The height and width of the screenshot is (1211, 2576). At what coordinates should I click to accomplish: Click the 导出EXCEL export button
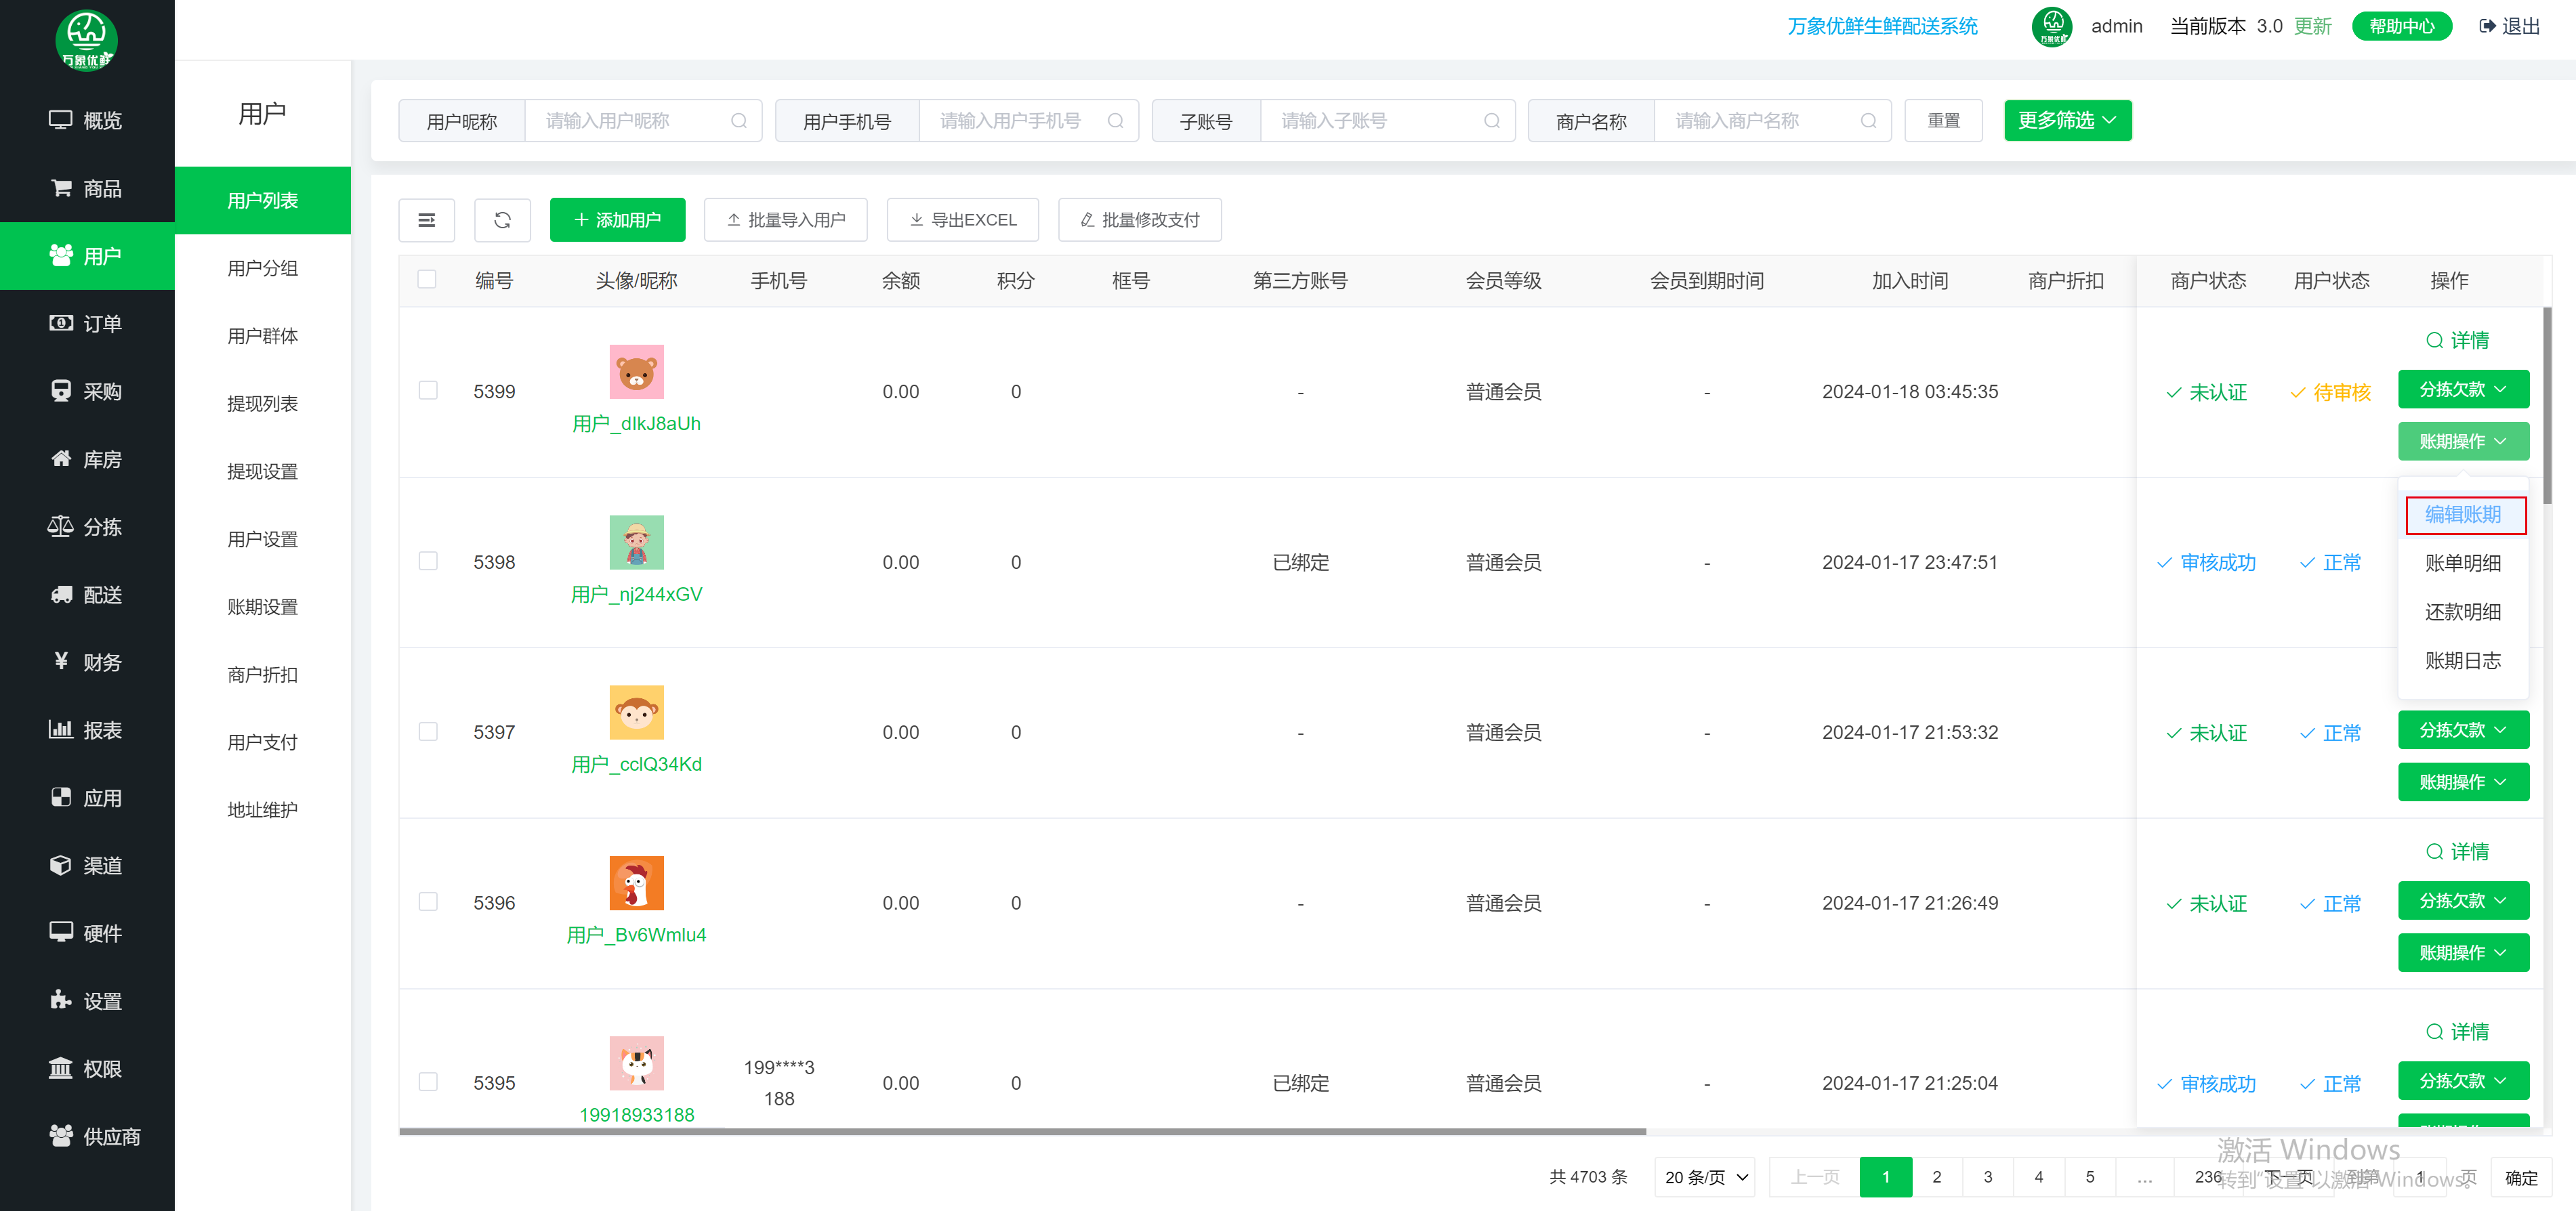click(962, 219)
